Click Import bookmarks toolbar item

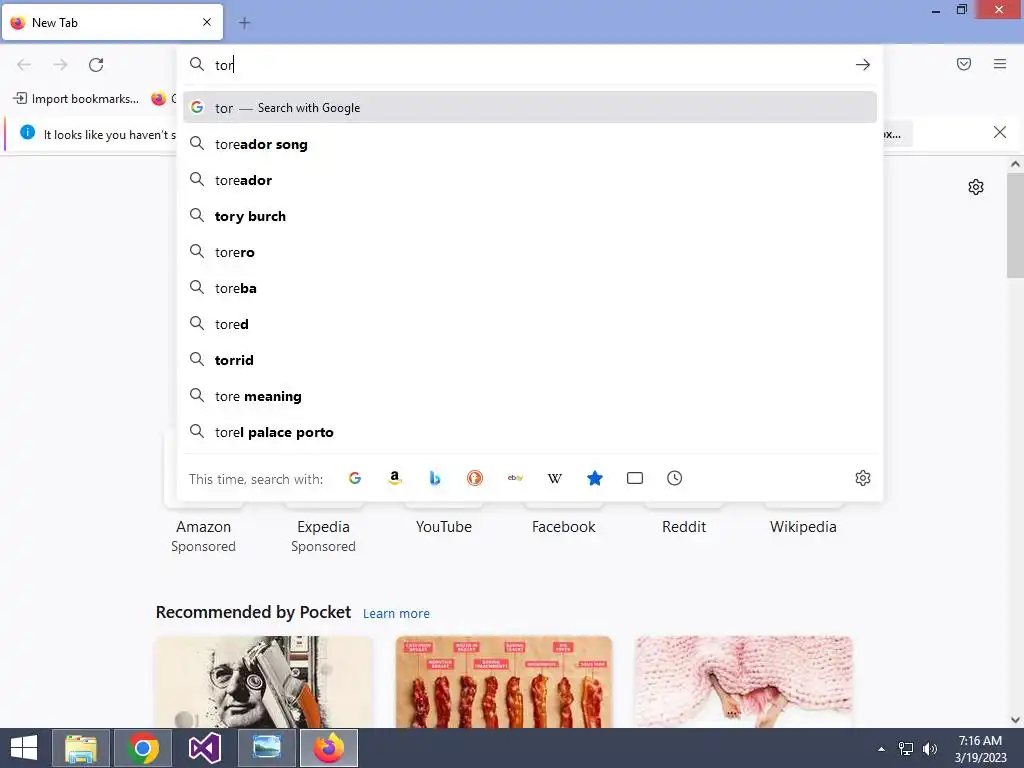click(x=76, y=99)
